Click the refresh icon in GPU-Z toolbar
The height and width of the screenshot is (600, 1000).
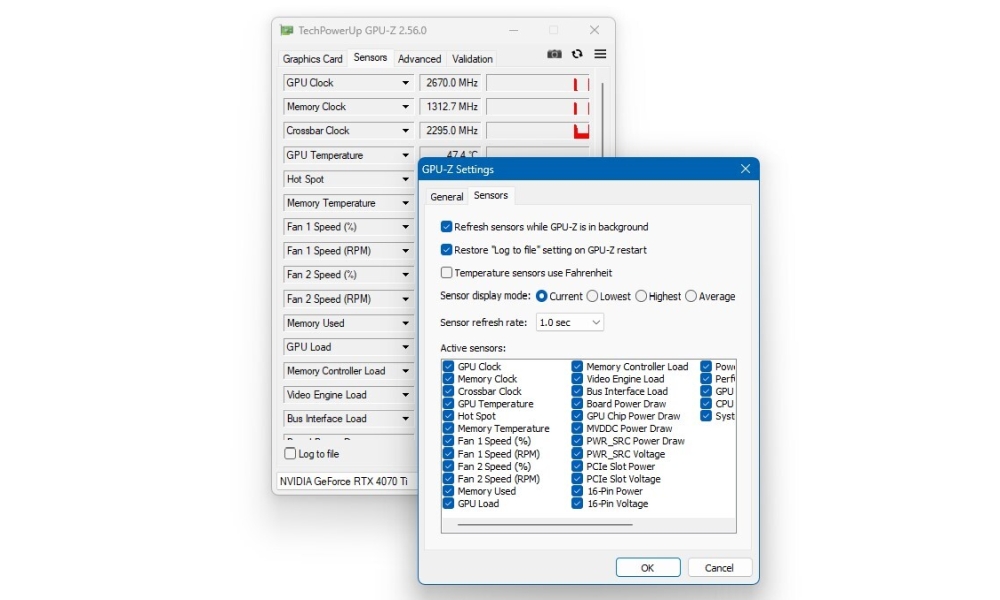(x=577, y=54)
